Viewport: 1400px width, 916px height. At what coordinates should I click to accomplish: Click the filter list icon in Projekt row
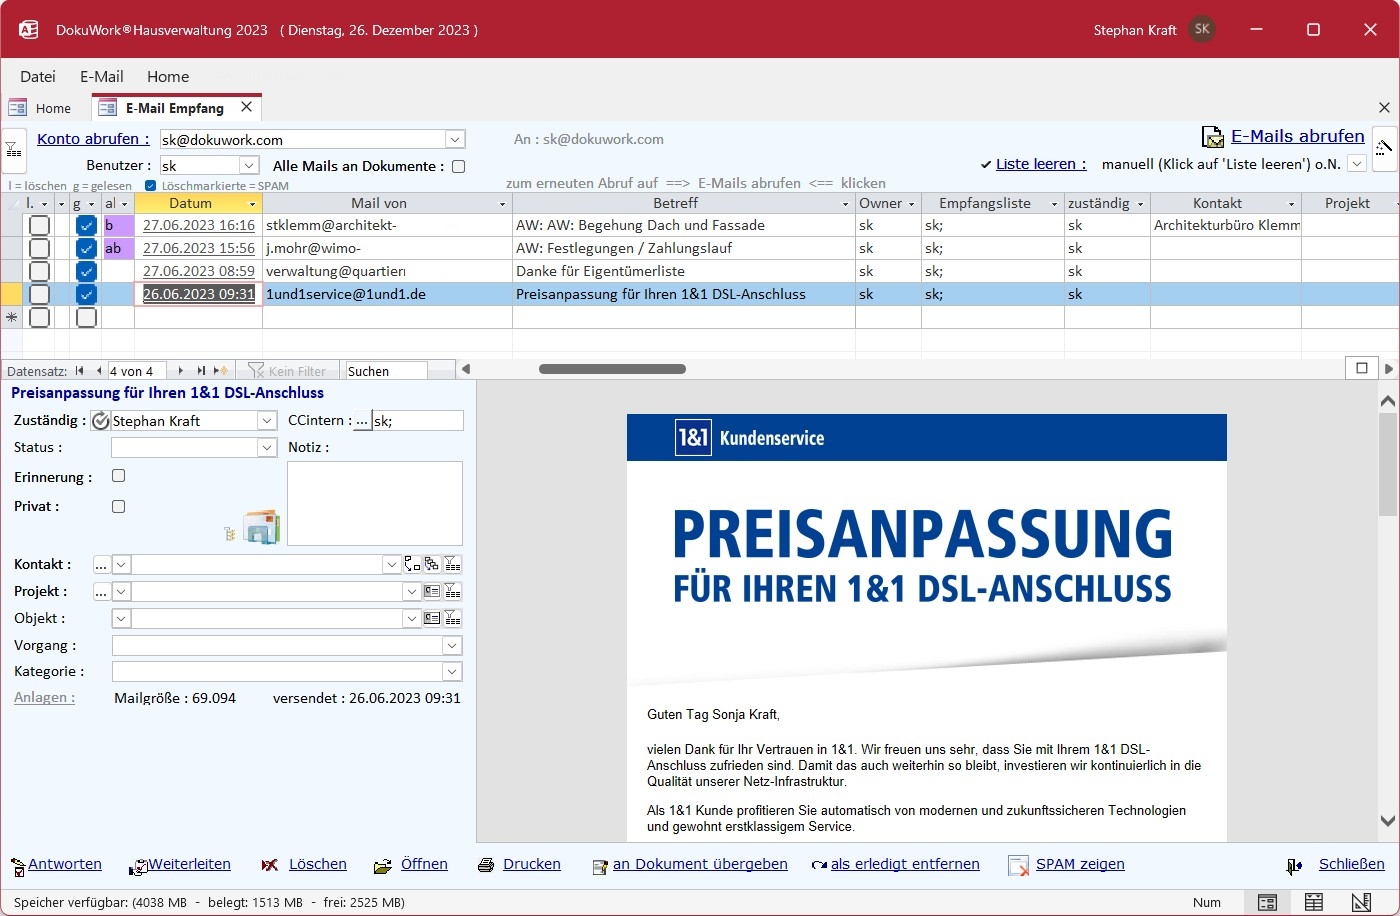coord(452,591)
